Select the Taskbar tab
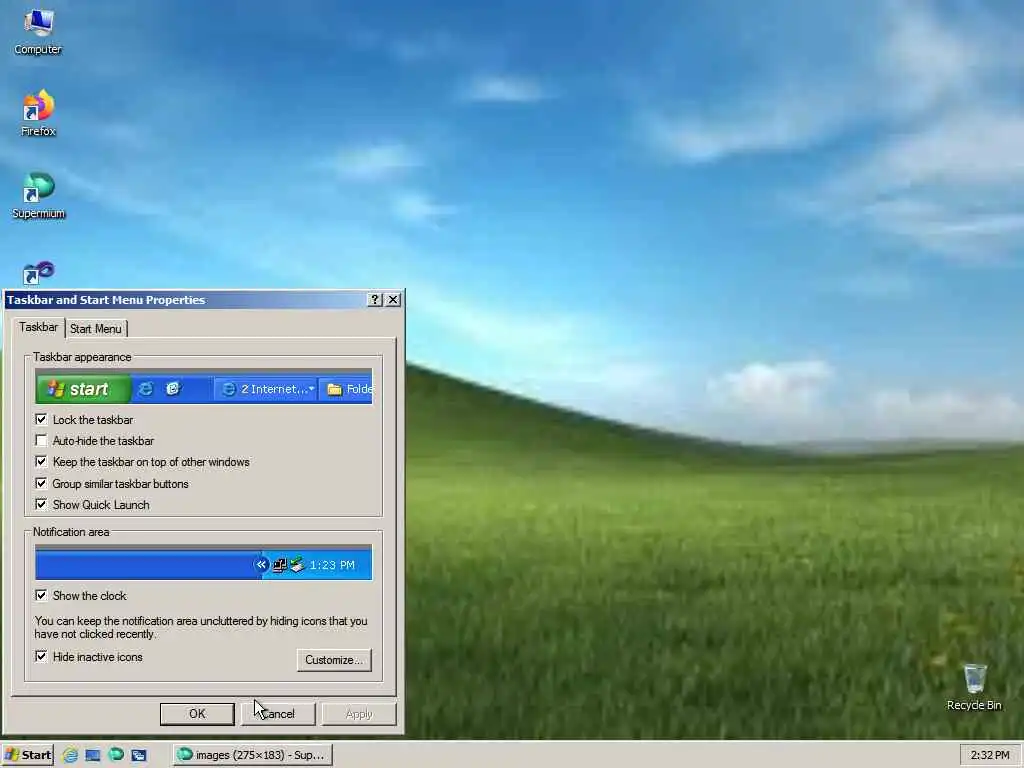 pyautogui.click(x=39, y=327)
